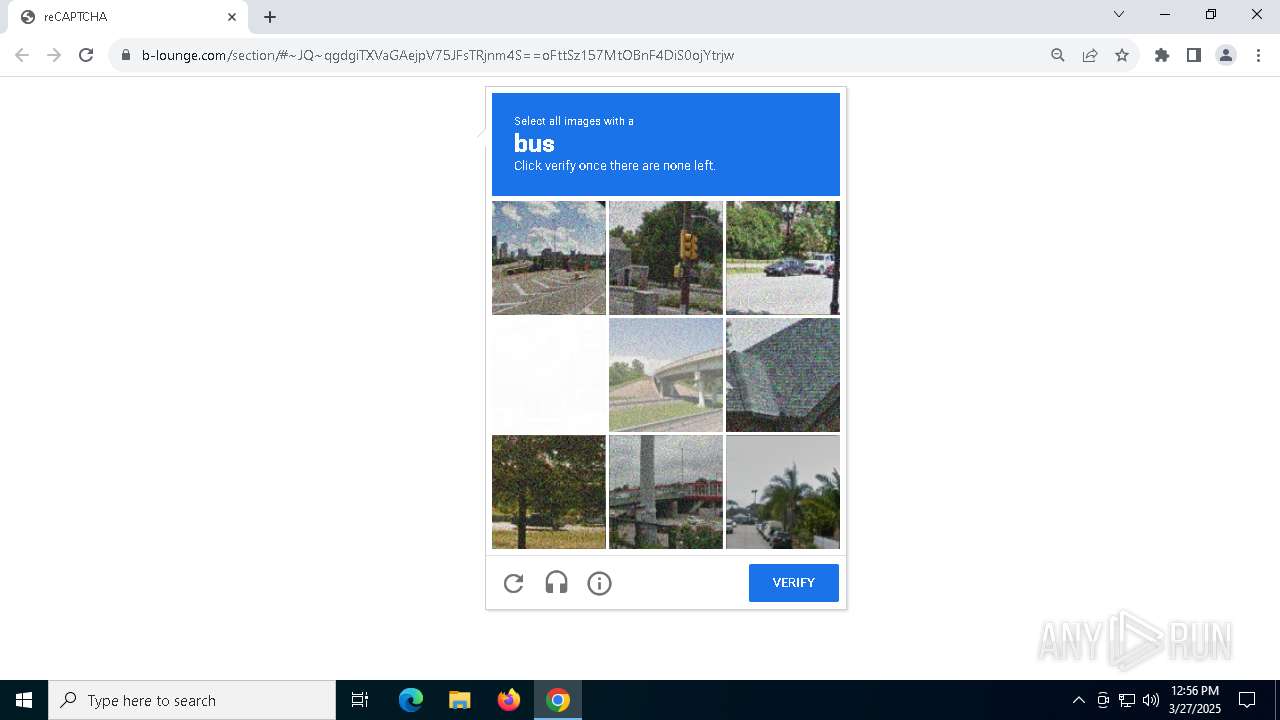The height and width of the screenshot is (720, 1280).
Task: Open a new browser tab
Action: 270,17
